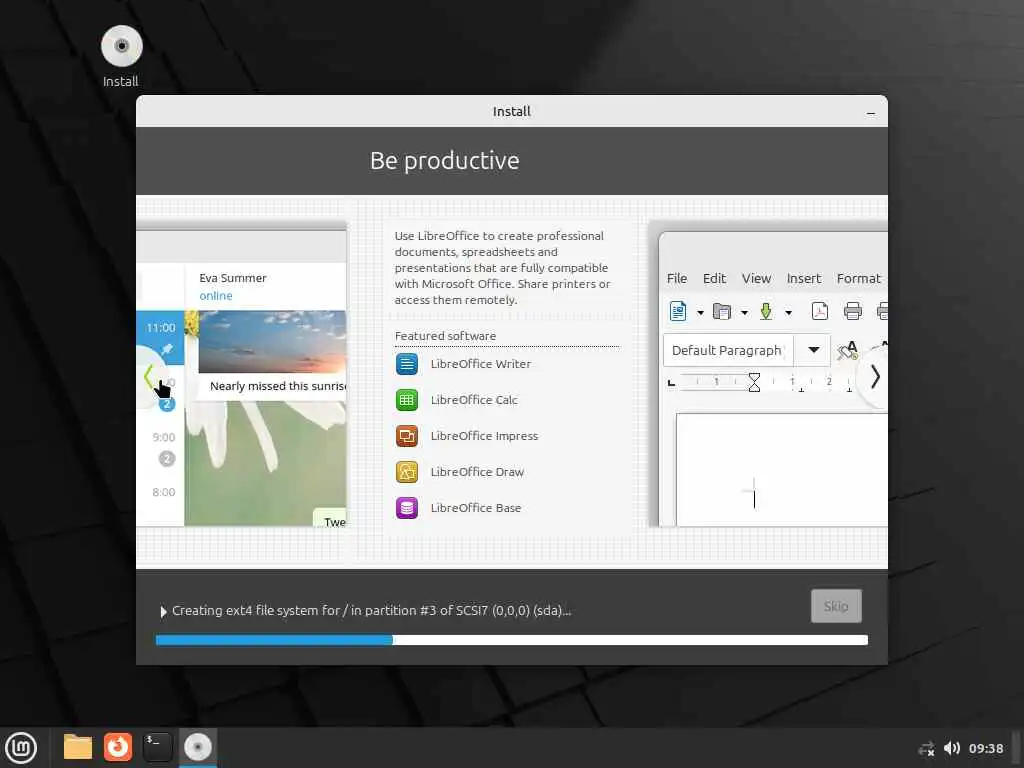Viewport: 1024px width, 768px height.
Task: Click the LibreOffice Calc icon
Action: [x=407, y=400]
